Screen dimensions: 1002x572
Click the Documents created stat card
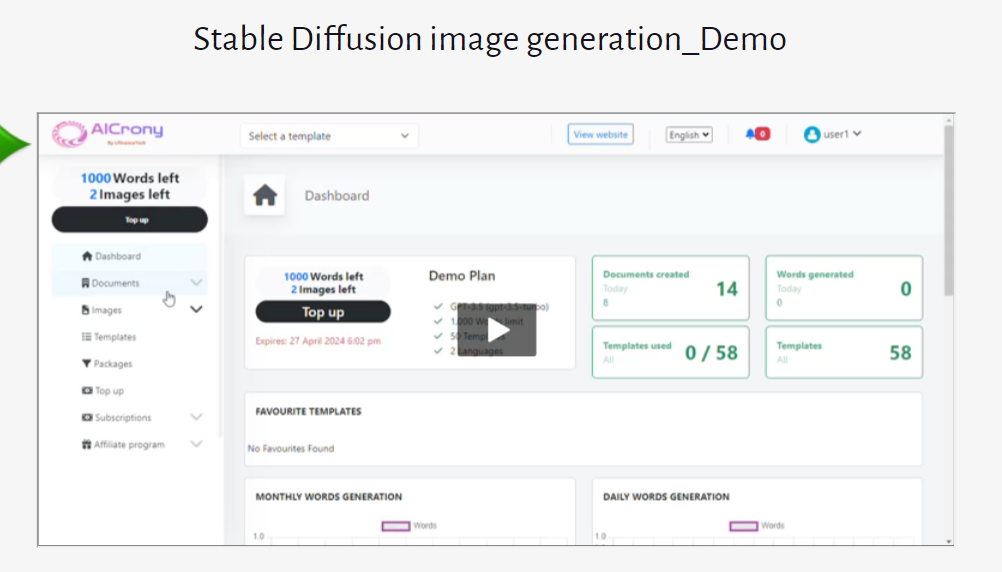coord(670,288)
